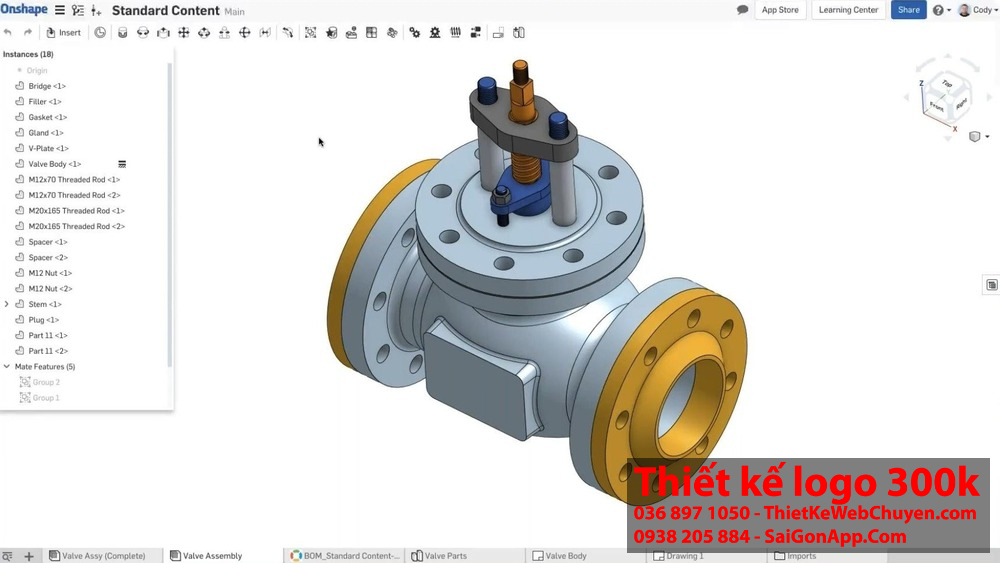This screenshot has width=1000, height=563.
Task: Expand the Stem <1> tree node
Action: pos(7,304)
